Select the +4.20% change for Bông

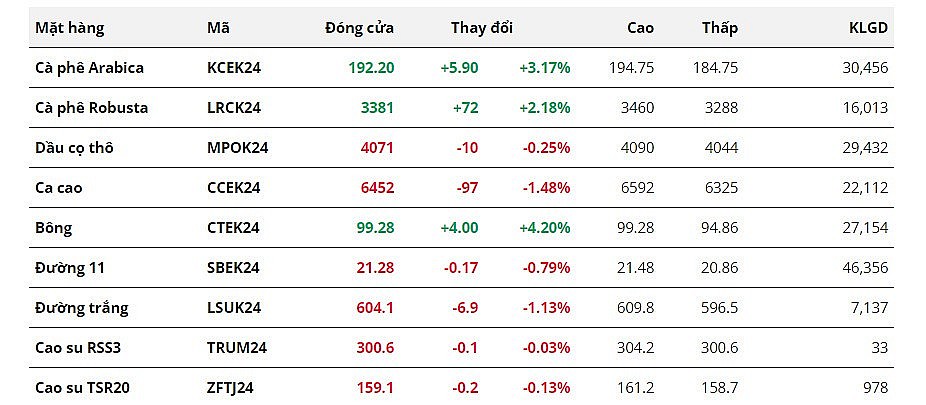544,228
